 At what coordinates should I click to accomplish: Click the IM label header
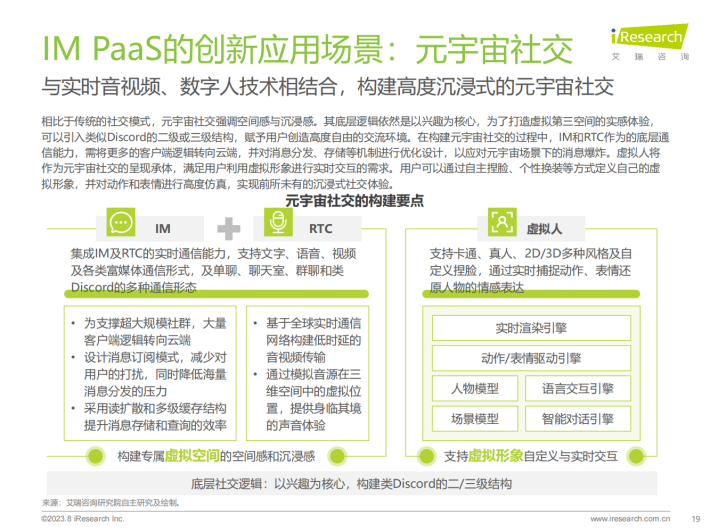coord(163,228)
